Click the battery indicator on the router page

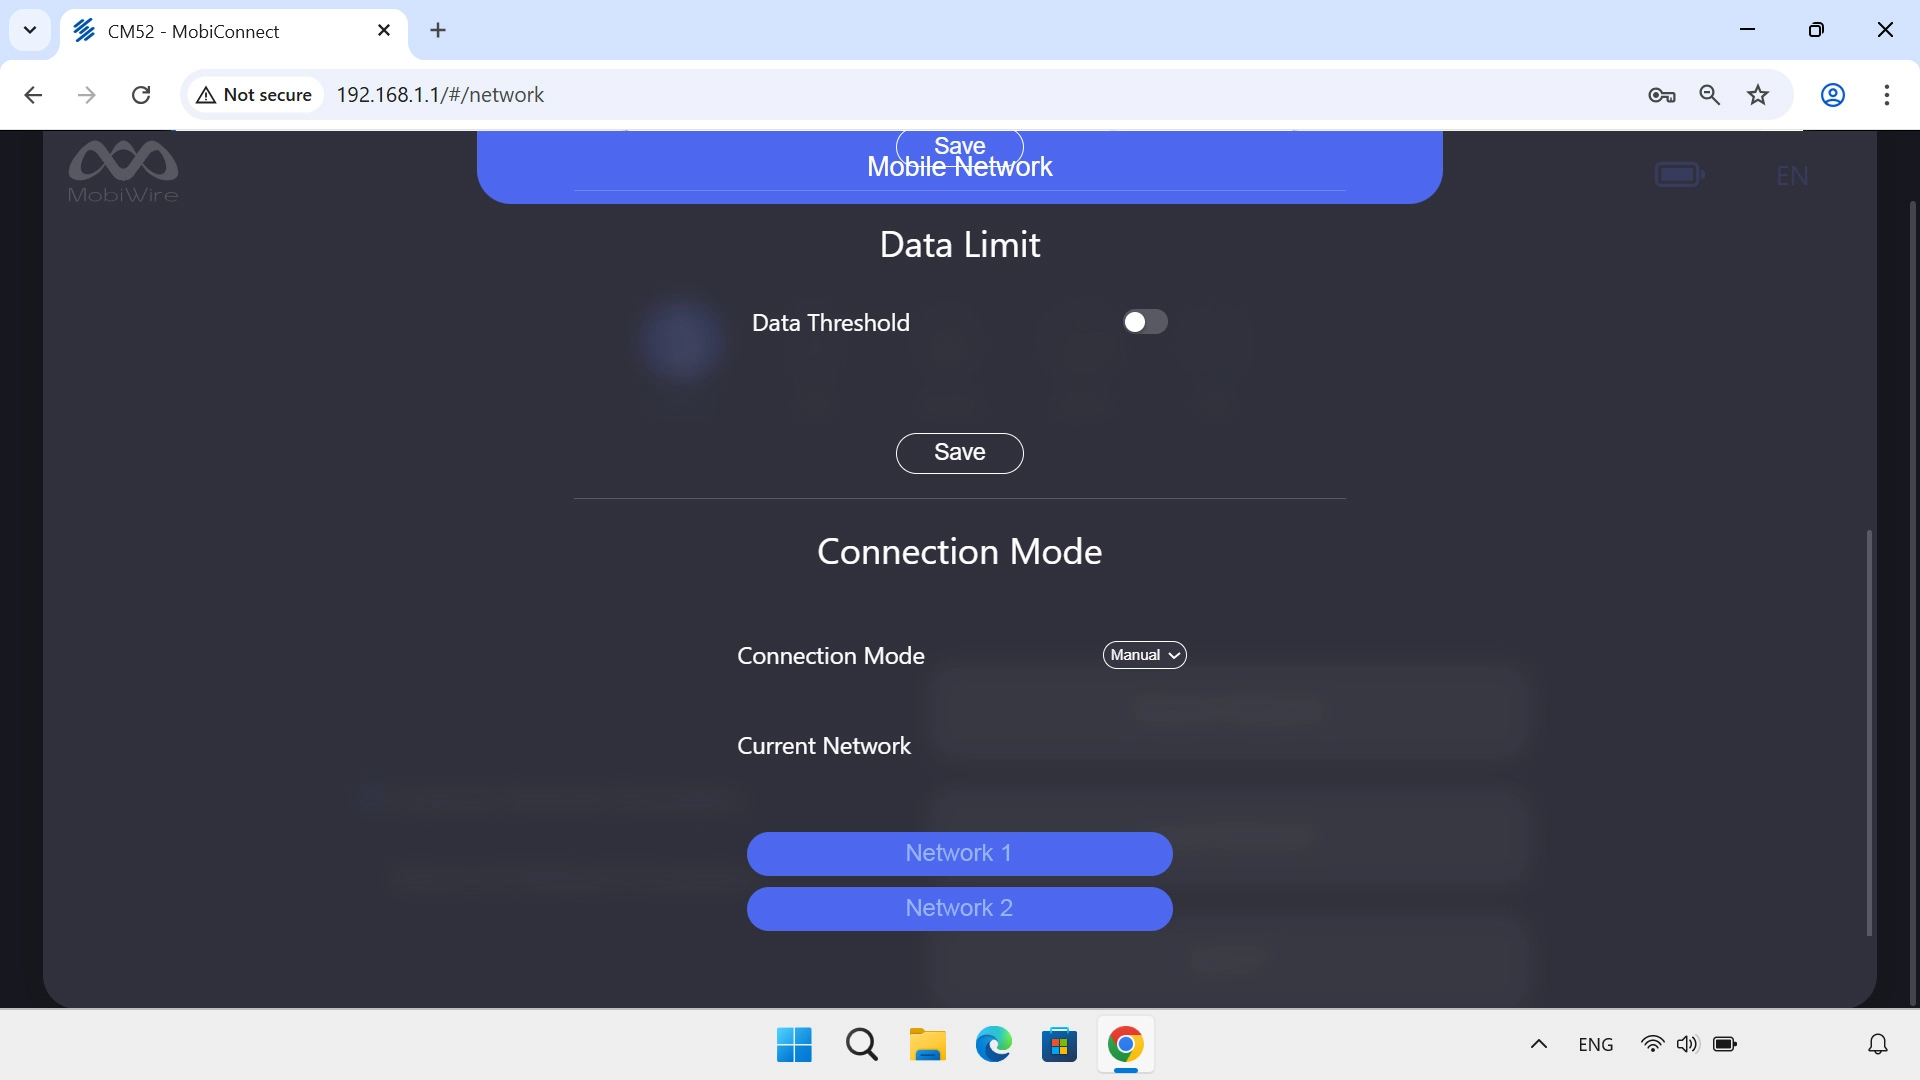(1680, 173)
